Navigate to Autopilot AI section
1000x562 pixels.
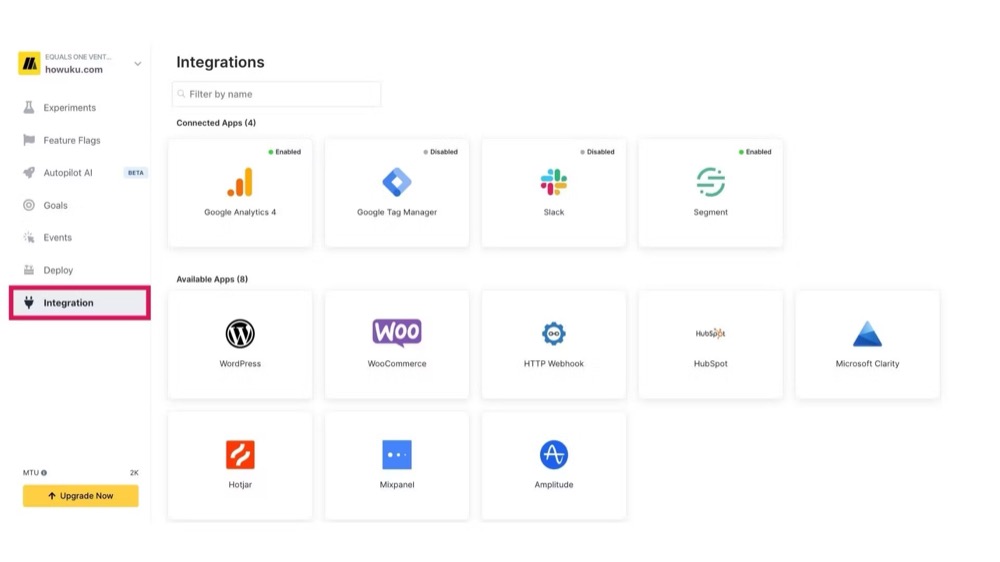[68, 173]
